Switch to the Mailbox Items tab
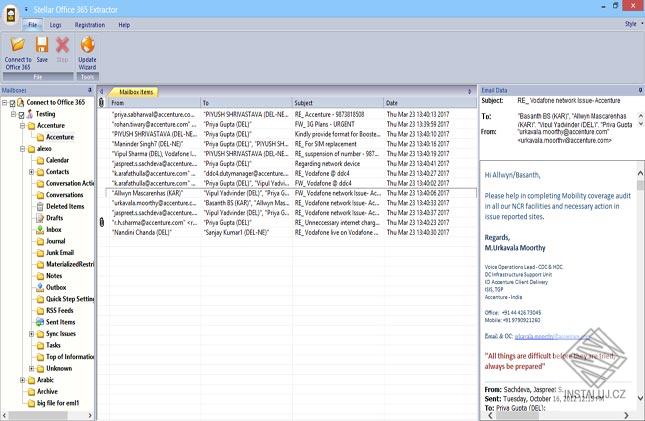 (x=135, y=92)
